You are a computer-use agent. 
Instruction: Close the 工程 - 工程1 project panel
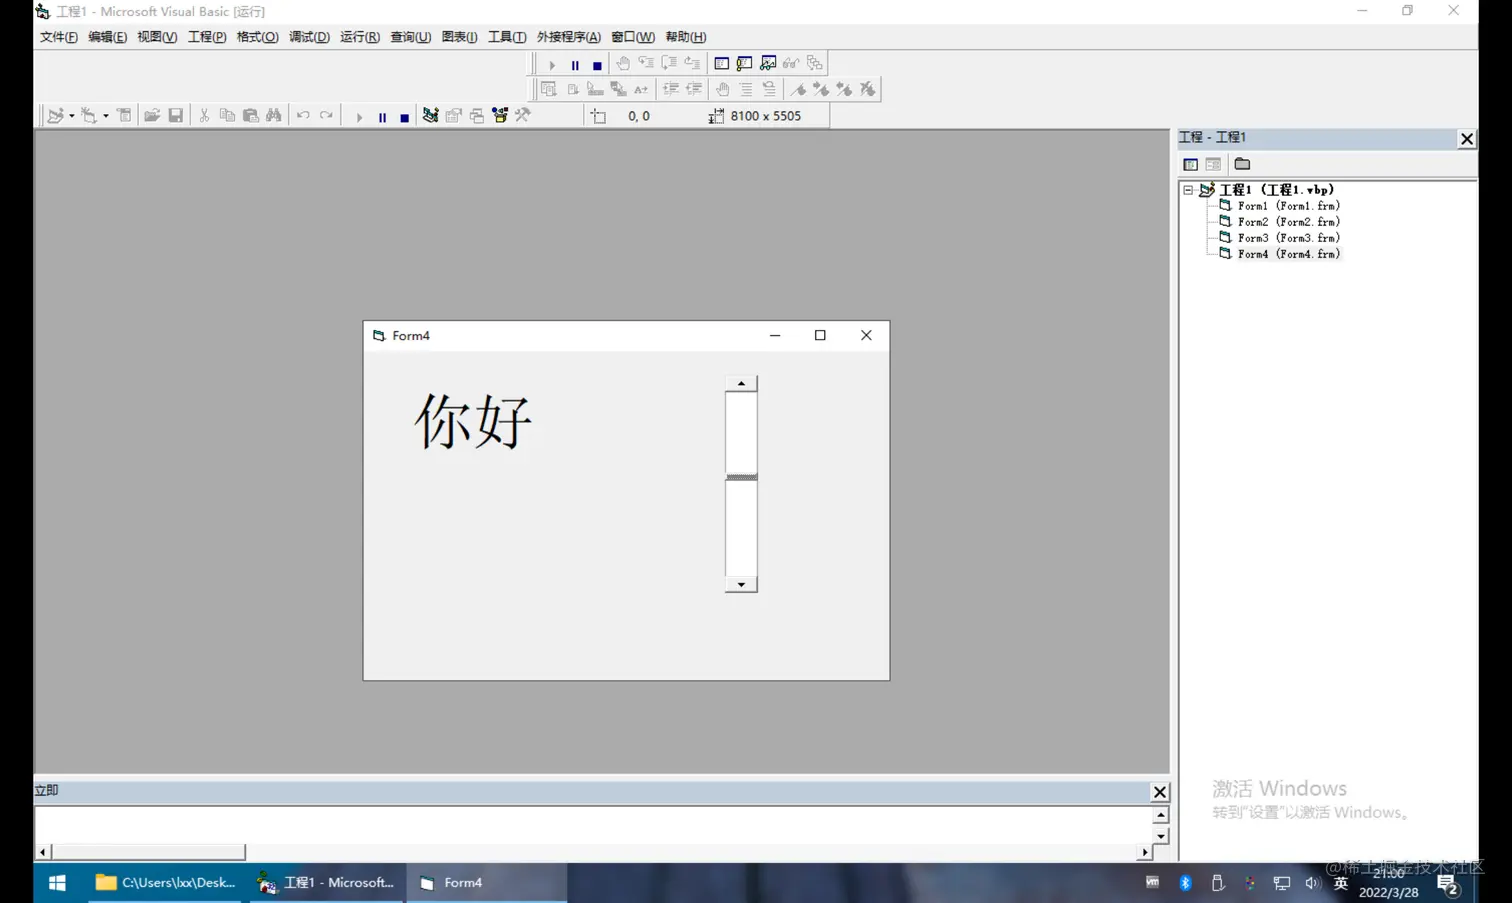pos(1466,139)
